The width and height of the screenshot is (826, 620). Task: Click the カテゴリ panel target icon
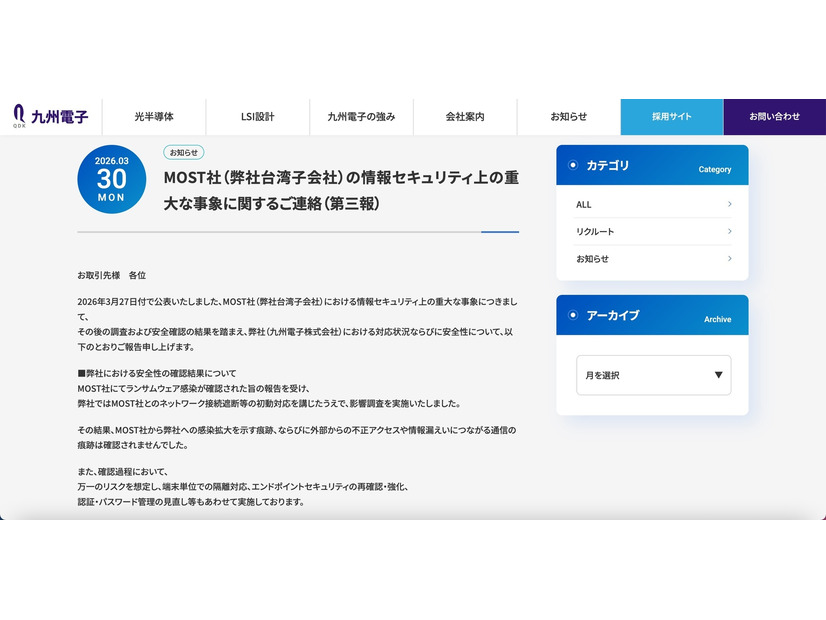coord(572,166)
